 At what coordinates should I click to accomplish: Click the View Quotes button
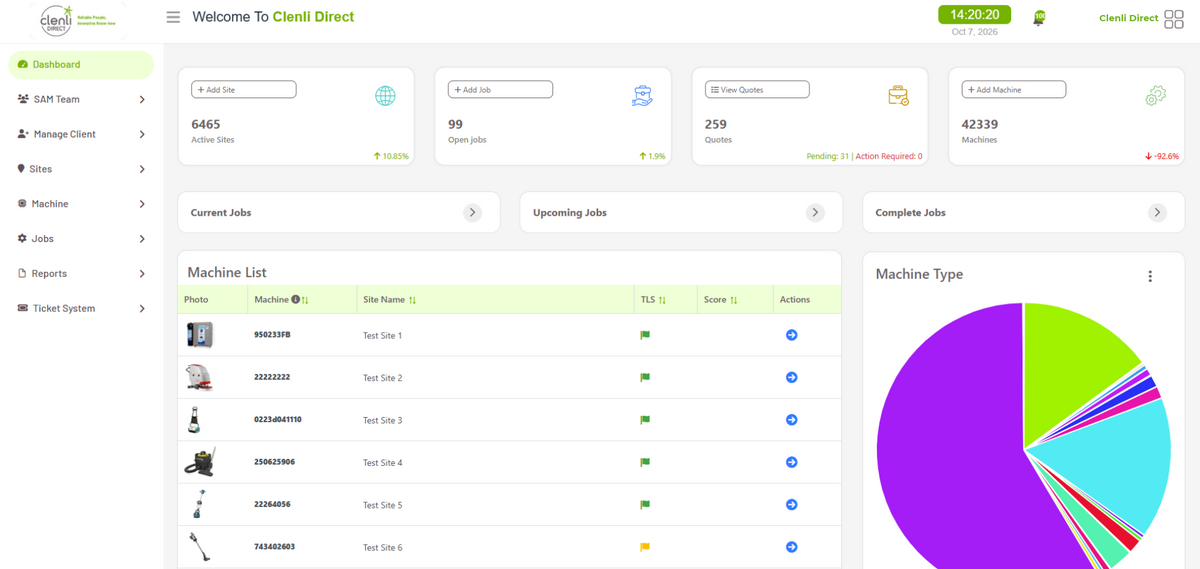coord(757,90)
